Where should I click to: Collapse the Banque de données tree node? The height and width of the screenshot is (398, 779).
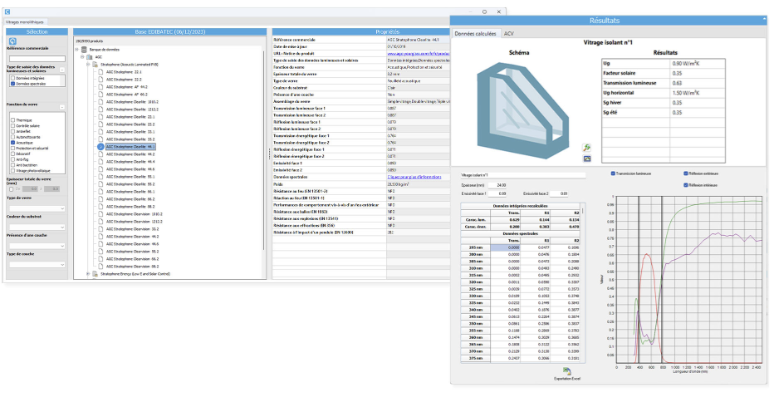coord(77,50)
